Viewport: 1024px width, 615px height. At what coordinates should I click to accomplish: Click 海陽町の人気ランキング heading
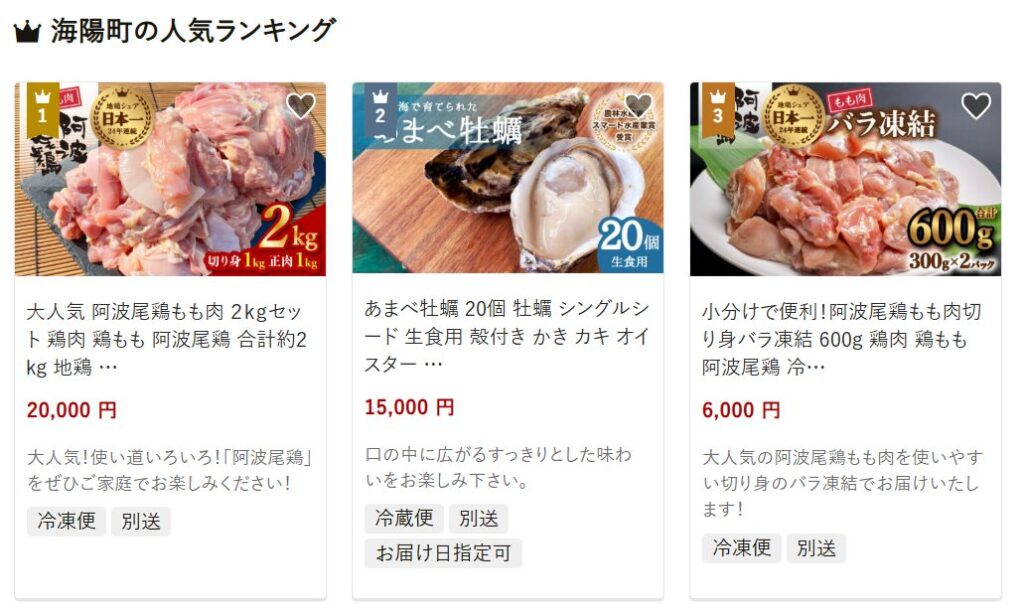(x=193, y=31)
